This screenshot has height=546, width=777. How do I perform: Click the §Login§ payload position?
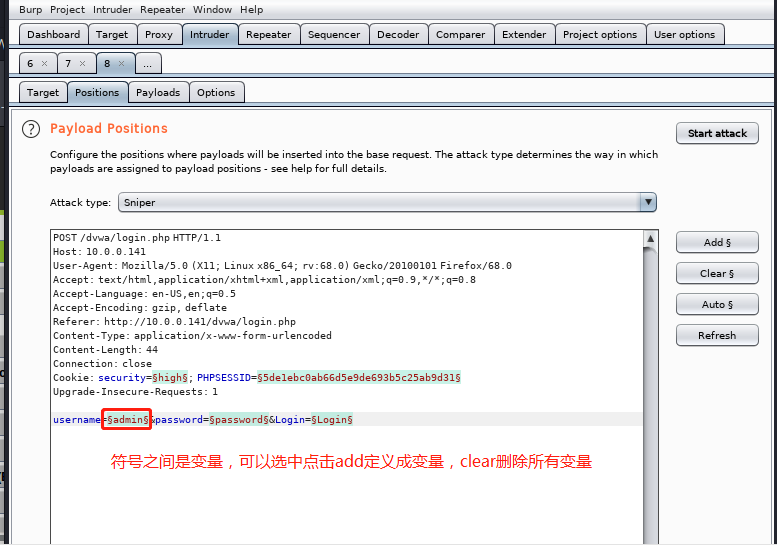(332, 420)
